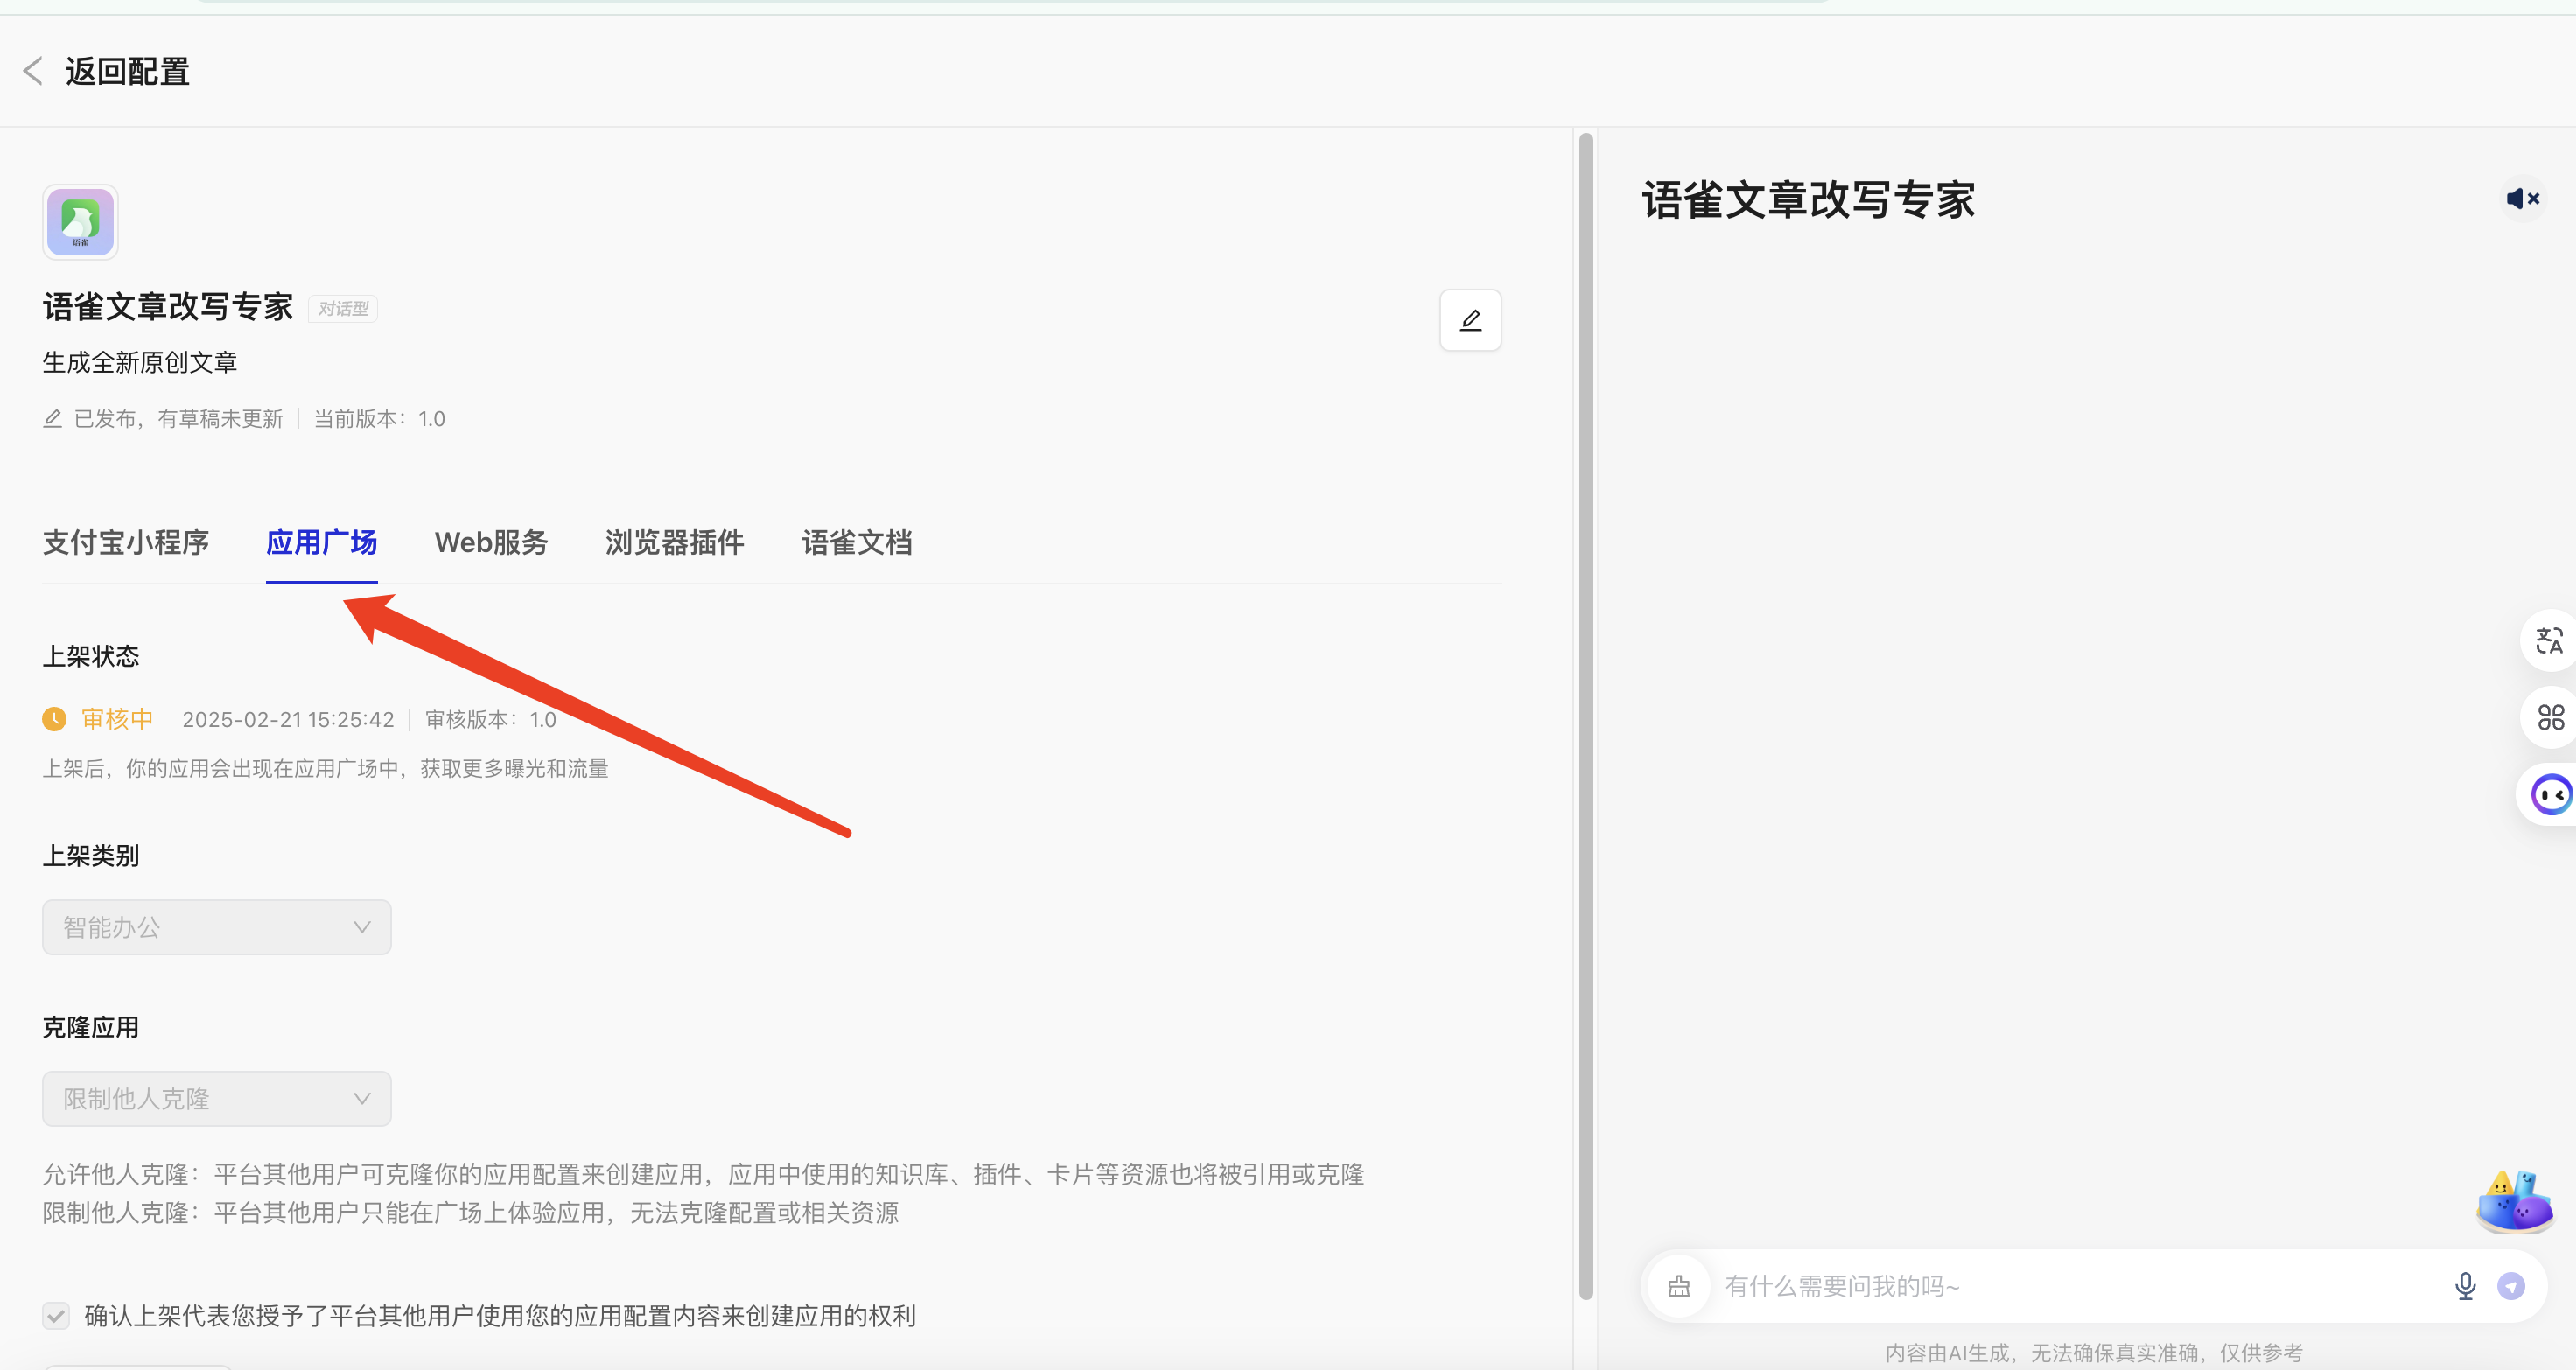Viewport: 2576px width, 1370px height.
Task: Open the 智能办公 category dropdown
Action: pyautogui.click(x=216, y=927)
